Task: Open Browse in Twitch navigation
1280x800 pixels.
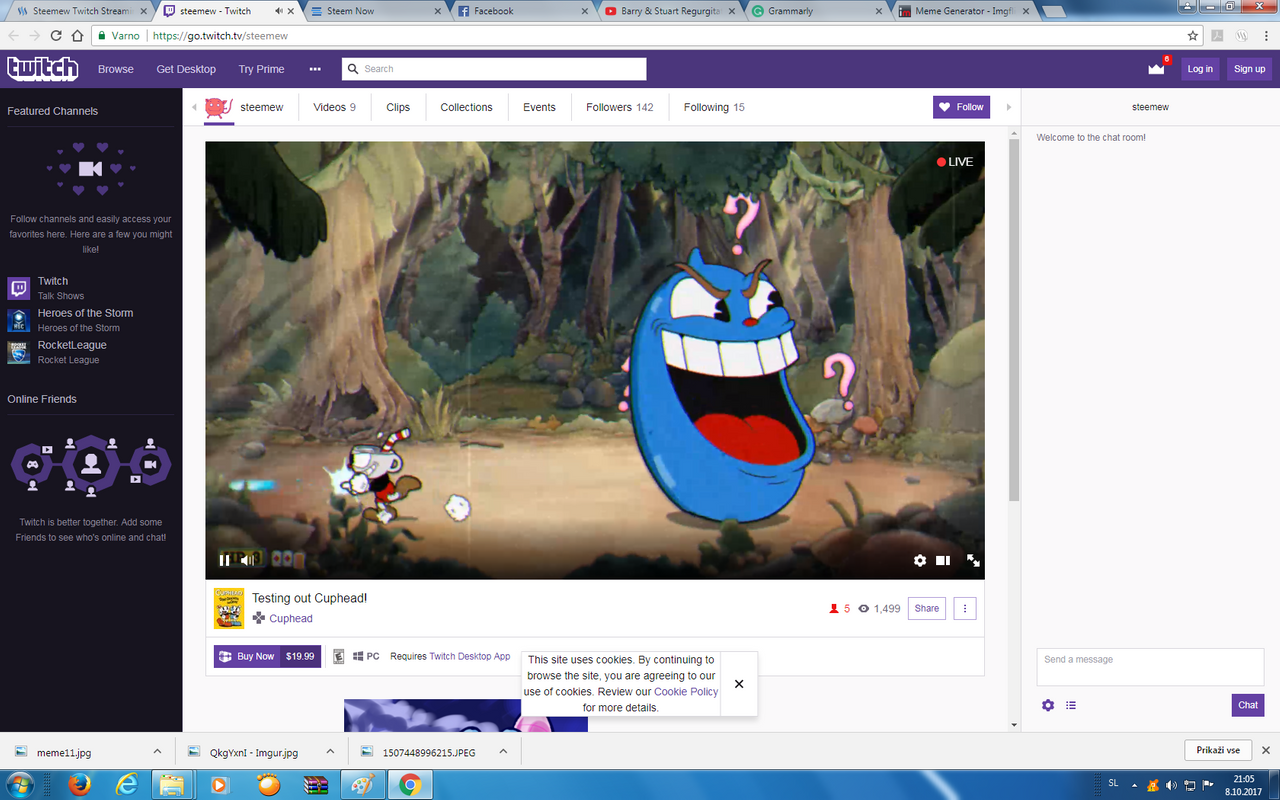Action: [x=116, y=69]
